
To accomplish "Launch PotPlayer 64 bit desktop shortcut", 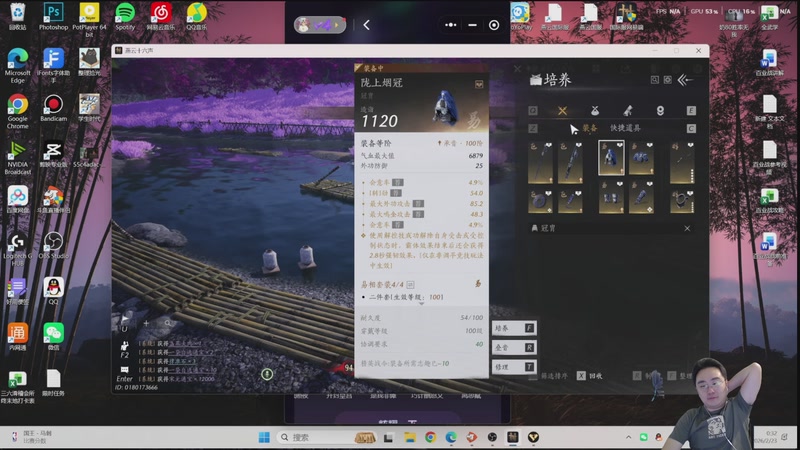I will [89, 19].
